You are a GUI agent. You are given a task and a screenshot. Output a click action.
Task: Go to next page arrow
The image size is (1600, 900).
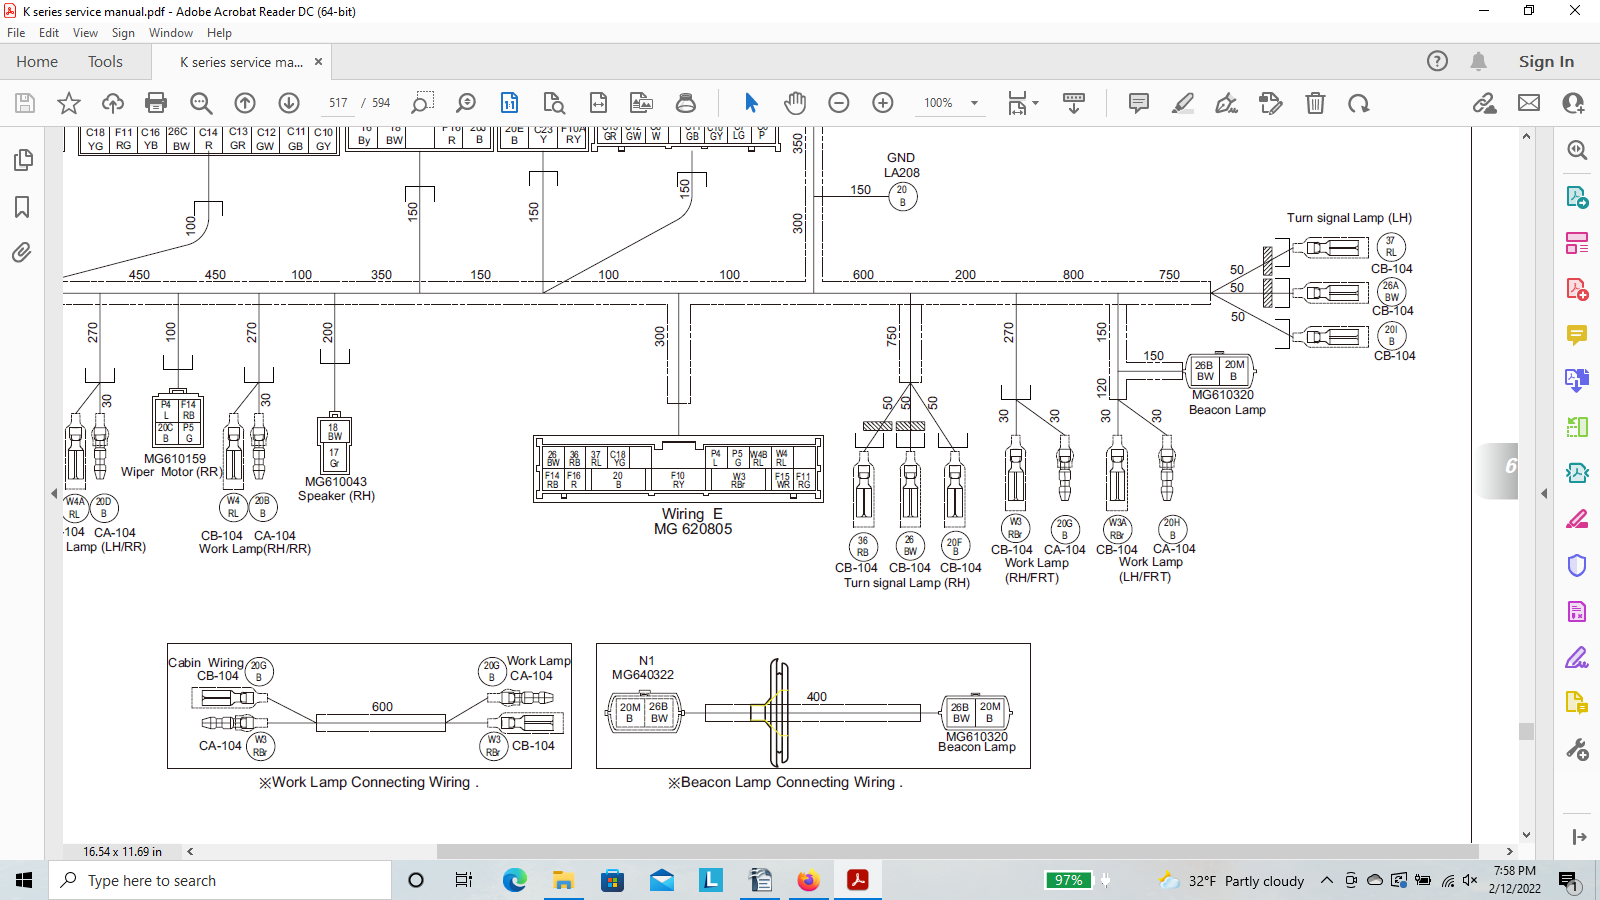289,103
